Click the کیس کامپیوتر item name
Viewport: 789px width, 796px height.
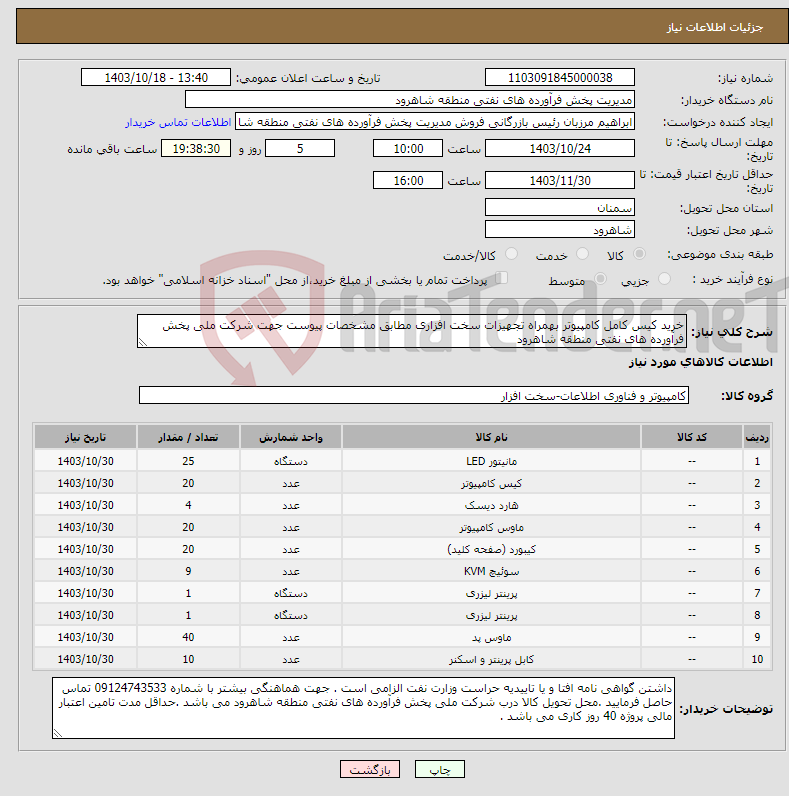tap(491, 483)
